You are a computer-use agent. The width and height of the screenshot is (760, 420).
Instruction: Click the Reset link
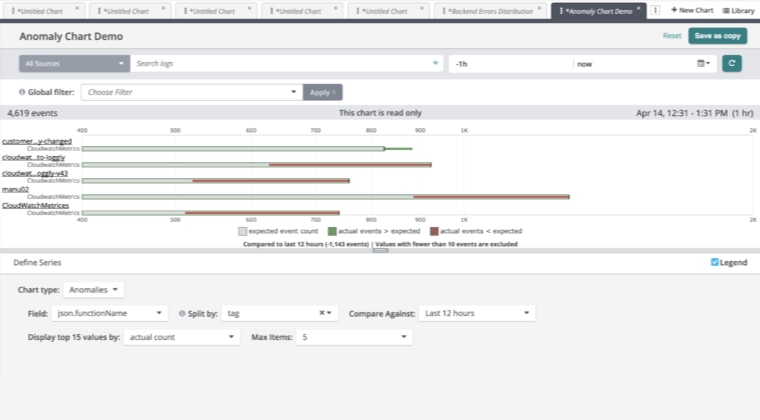point(672,35)
